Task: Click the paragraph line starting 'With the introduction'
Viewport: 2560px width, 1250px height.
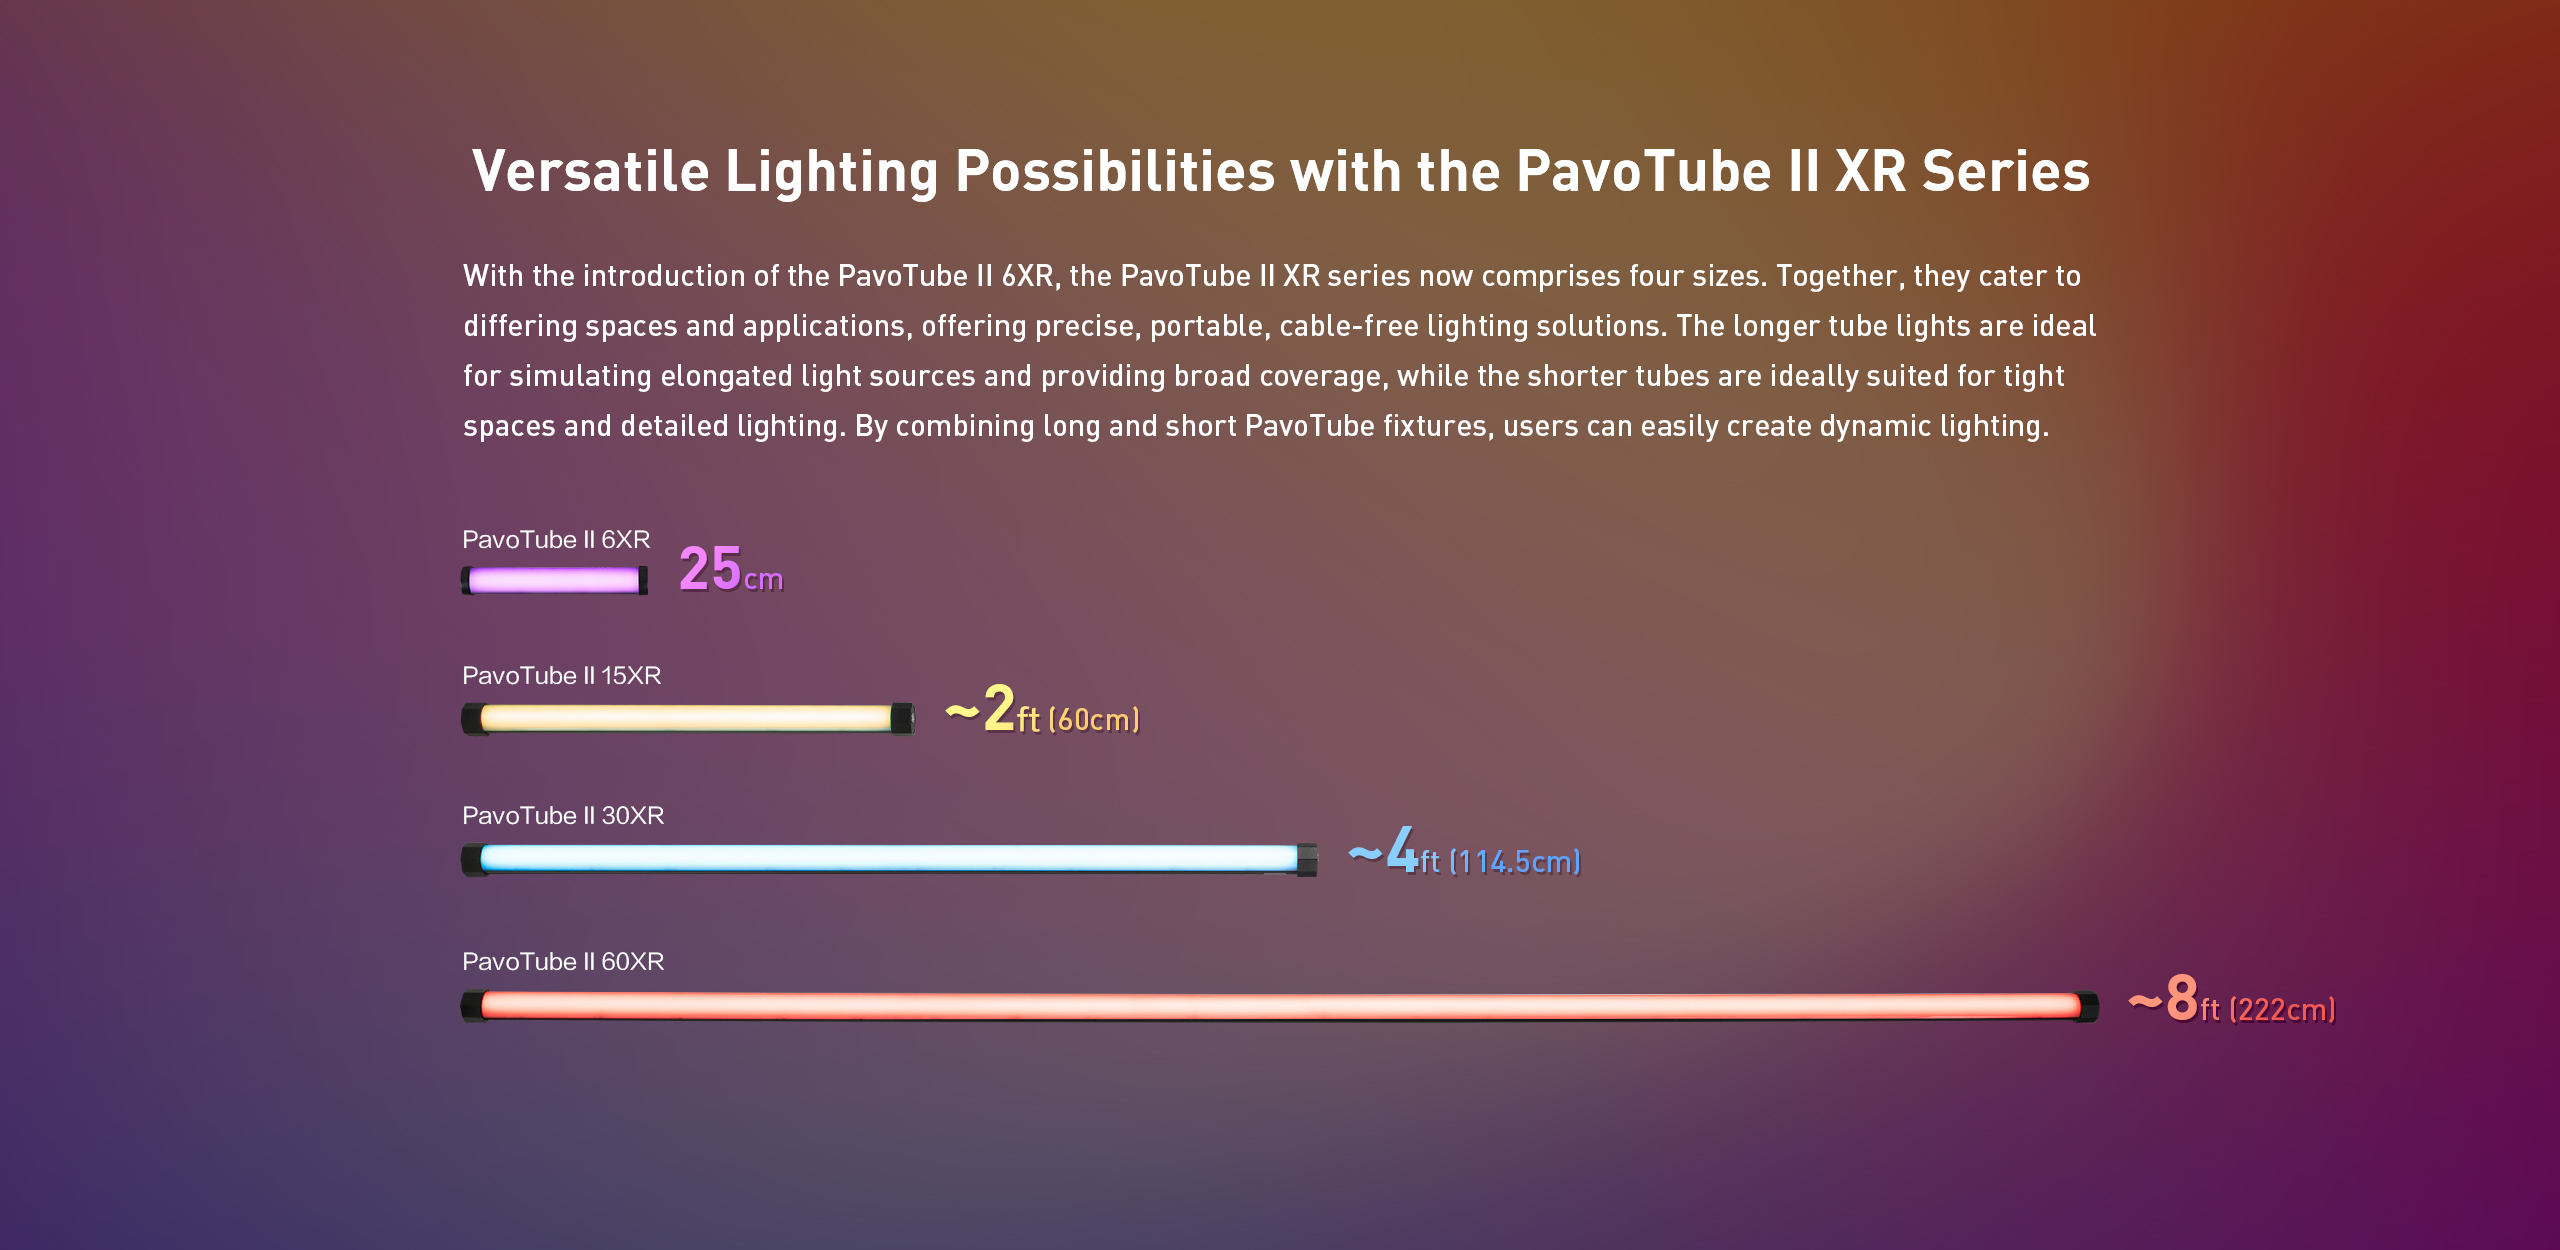Action: click(x=1272, y=276)
